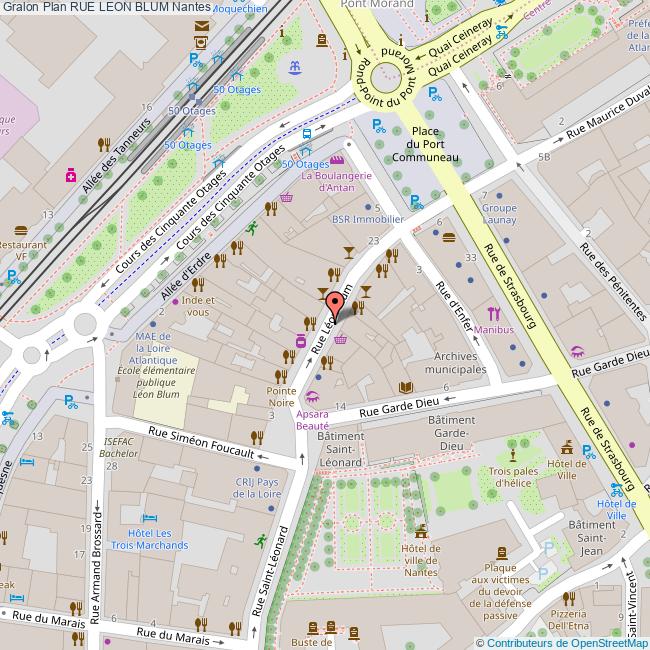Click the optician eye icon on Rue Garde Dieu

pos(577,351)
